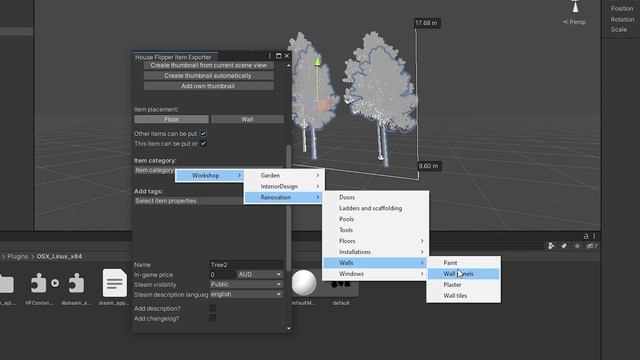
Task: Create thumbnail from current scene view
Action: click(208, 65)
